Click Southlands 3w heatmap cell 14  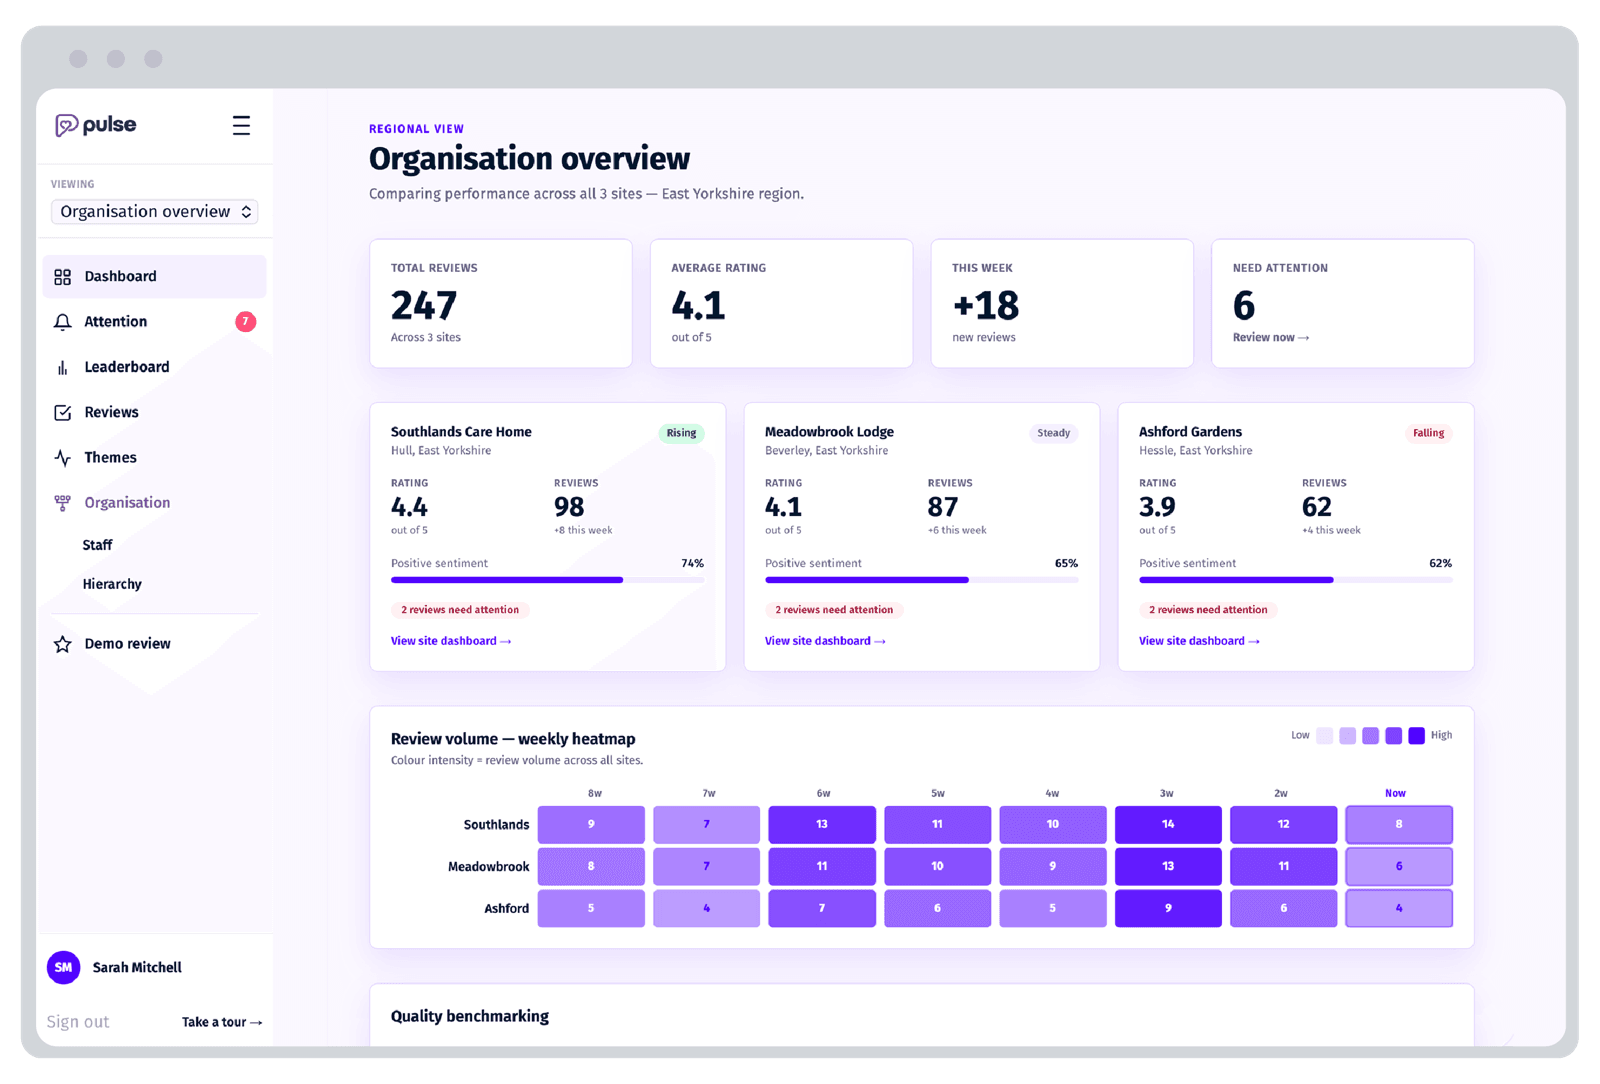[x=1168, y=825]
